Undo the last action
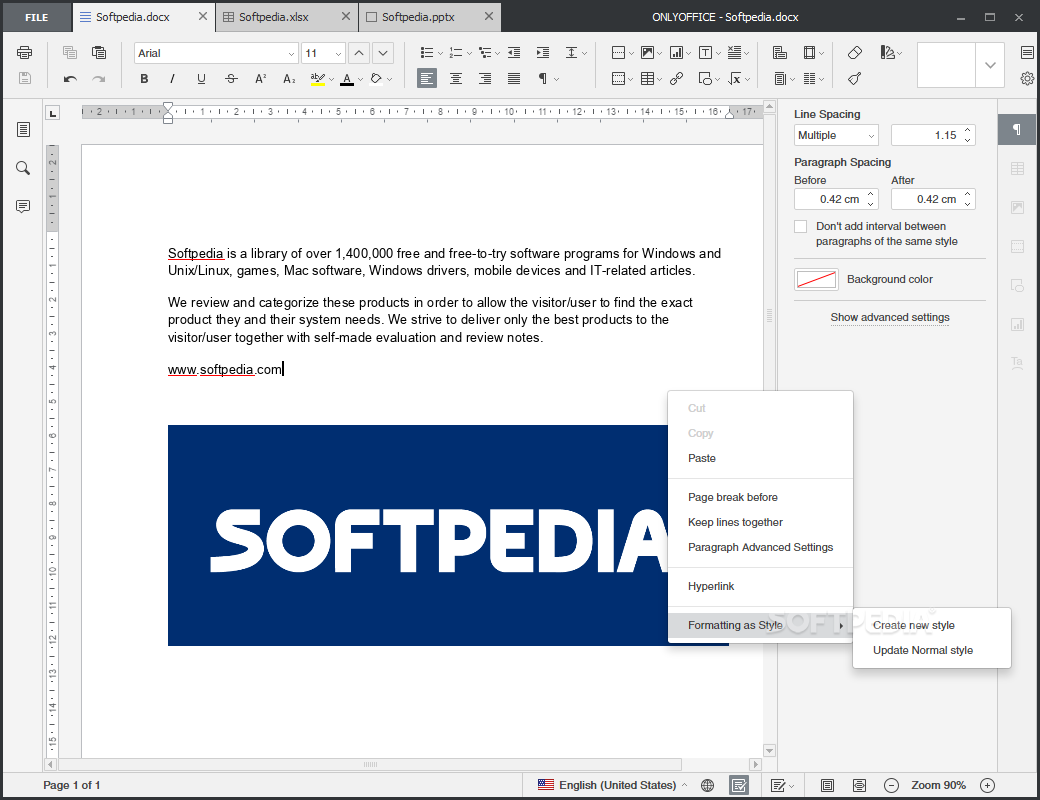The image size is (1040, 800). pyautogui.click(x=70, y=79)
